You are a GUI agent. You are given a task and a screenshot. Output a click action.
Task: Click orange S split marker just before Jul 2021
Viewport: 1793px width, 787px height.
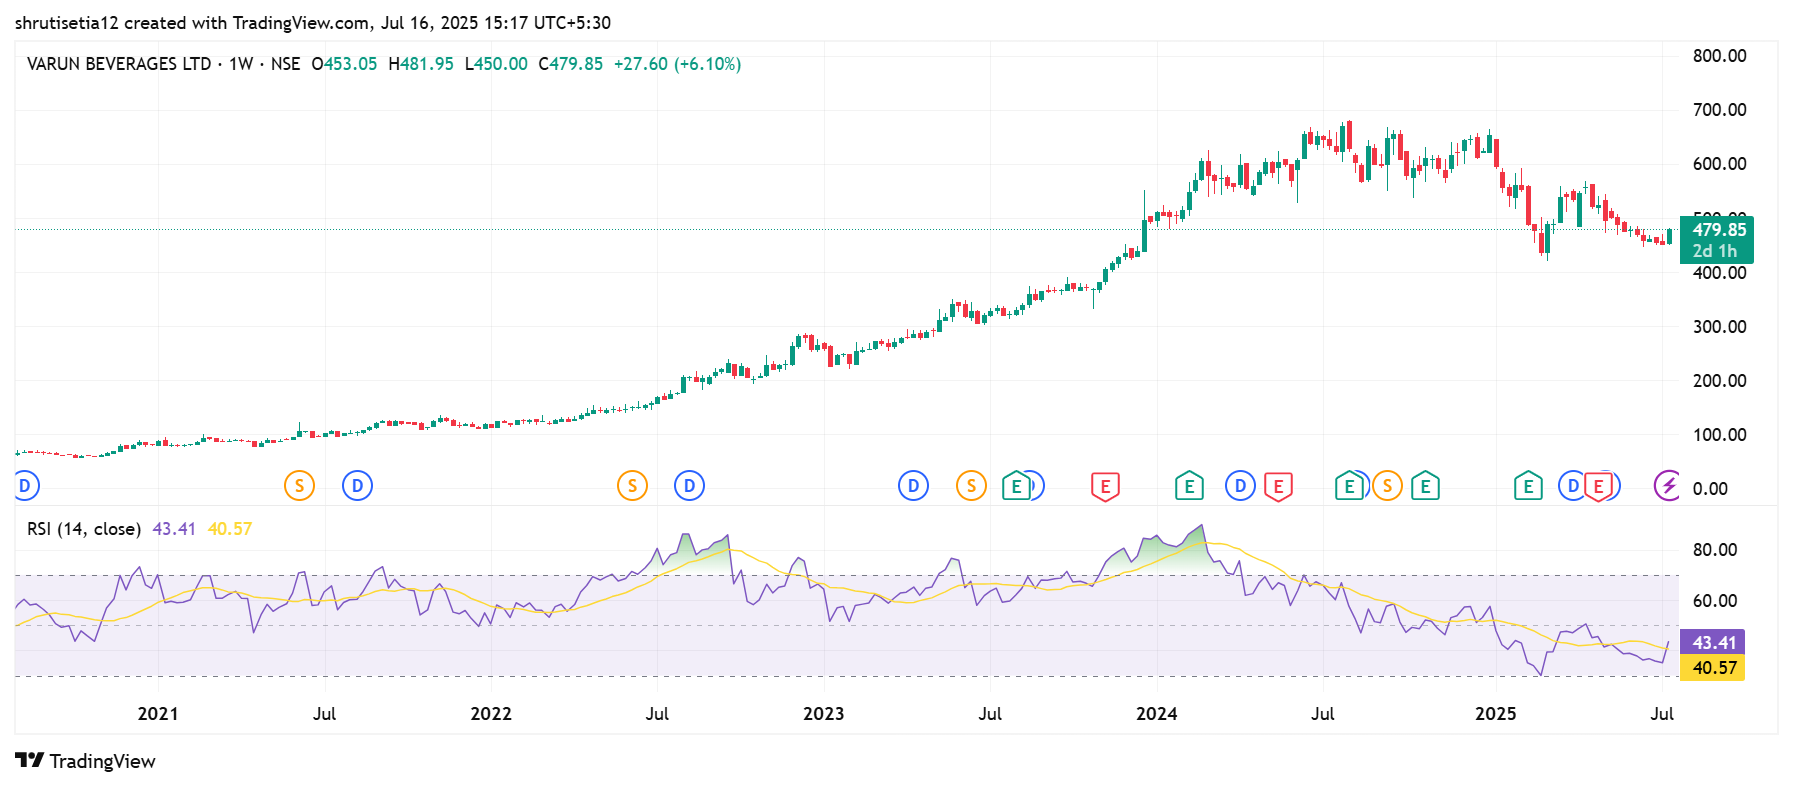click(x=299, y=486)
